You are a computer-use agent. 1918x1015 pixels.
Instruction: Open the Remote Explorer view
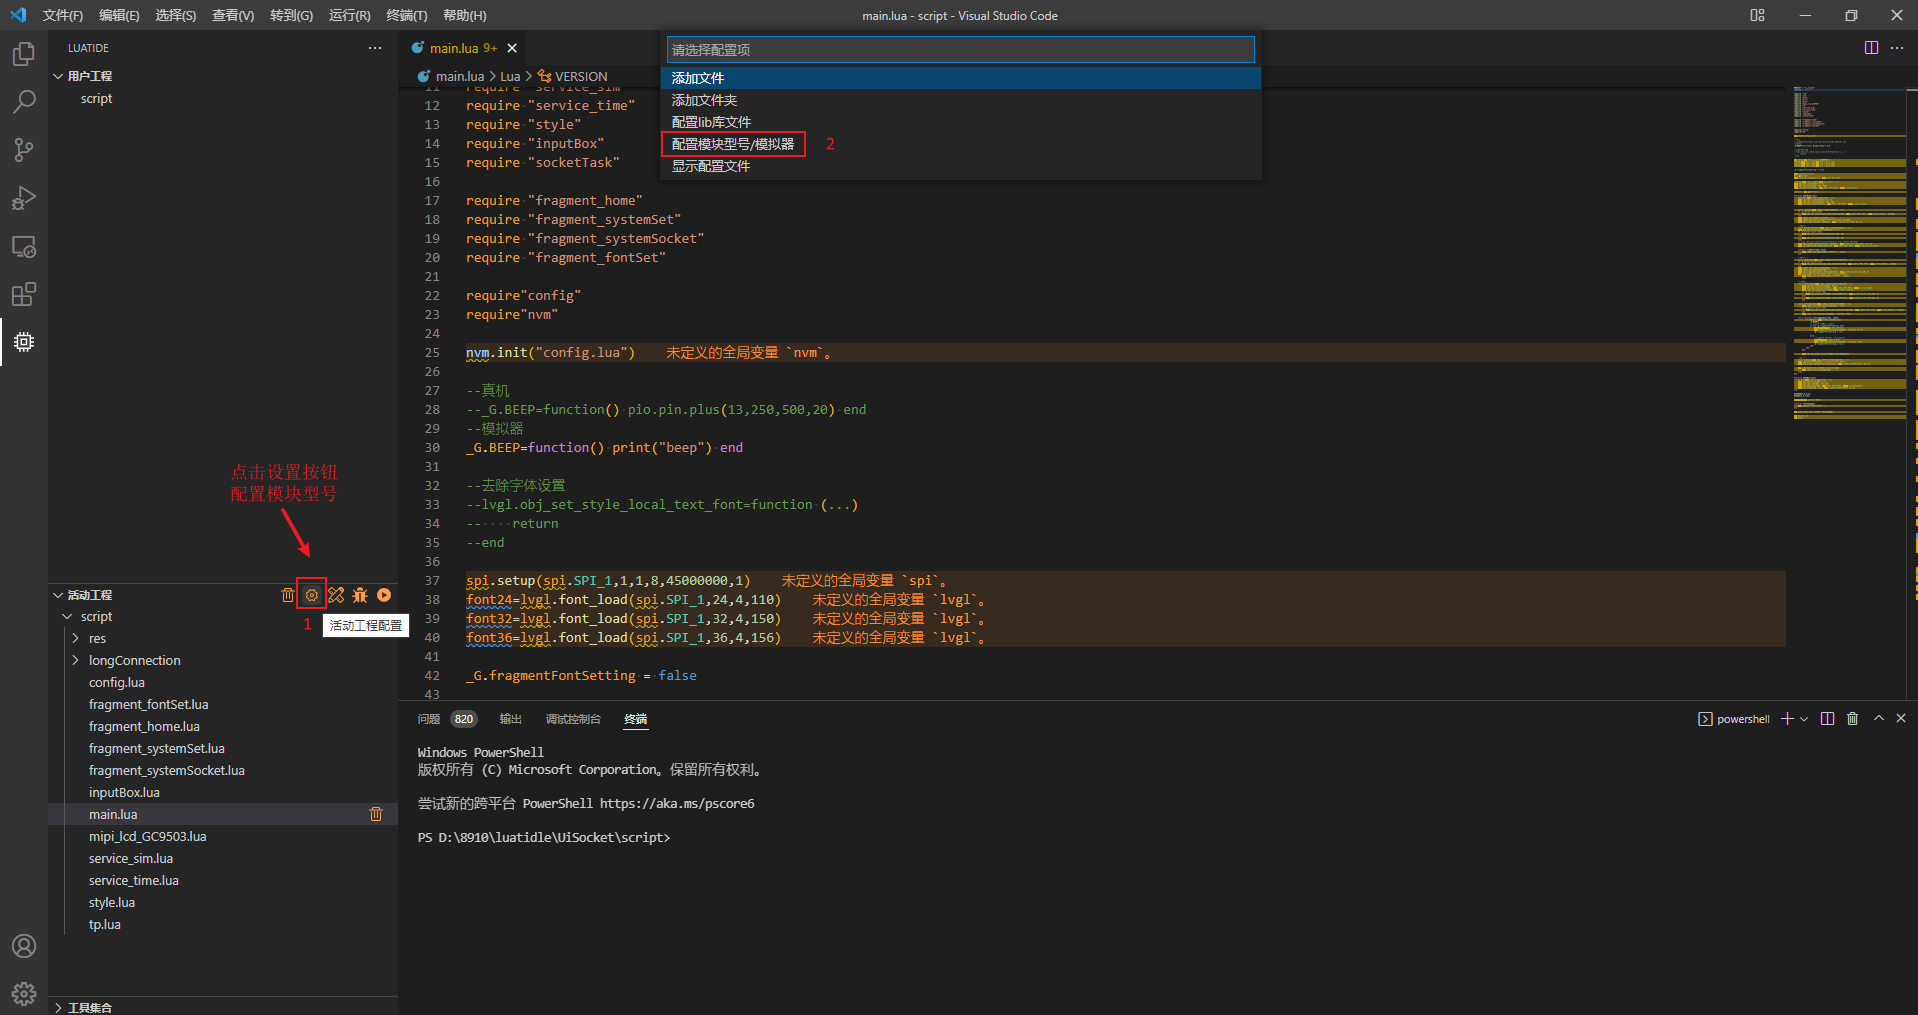point(24,246)
